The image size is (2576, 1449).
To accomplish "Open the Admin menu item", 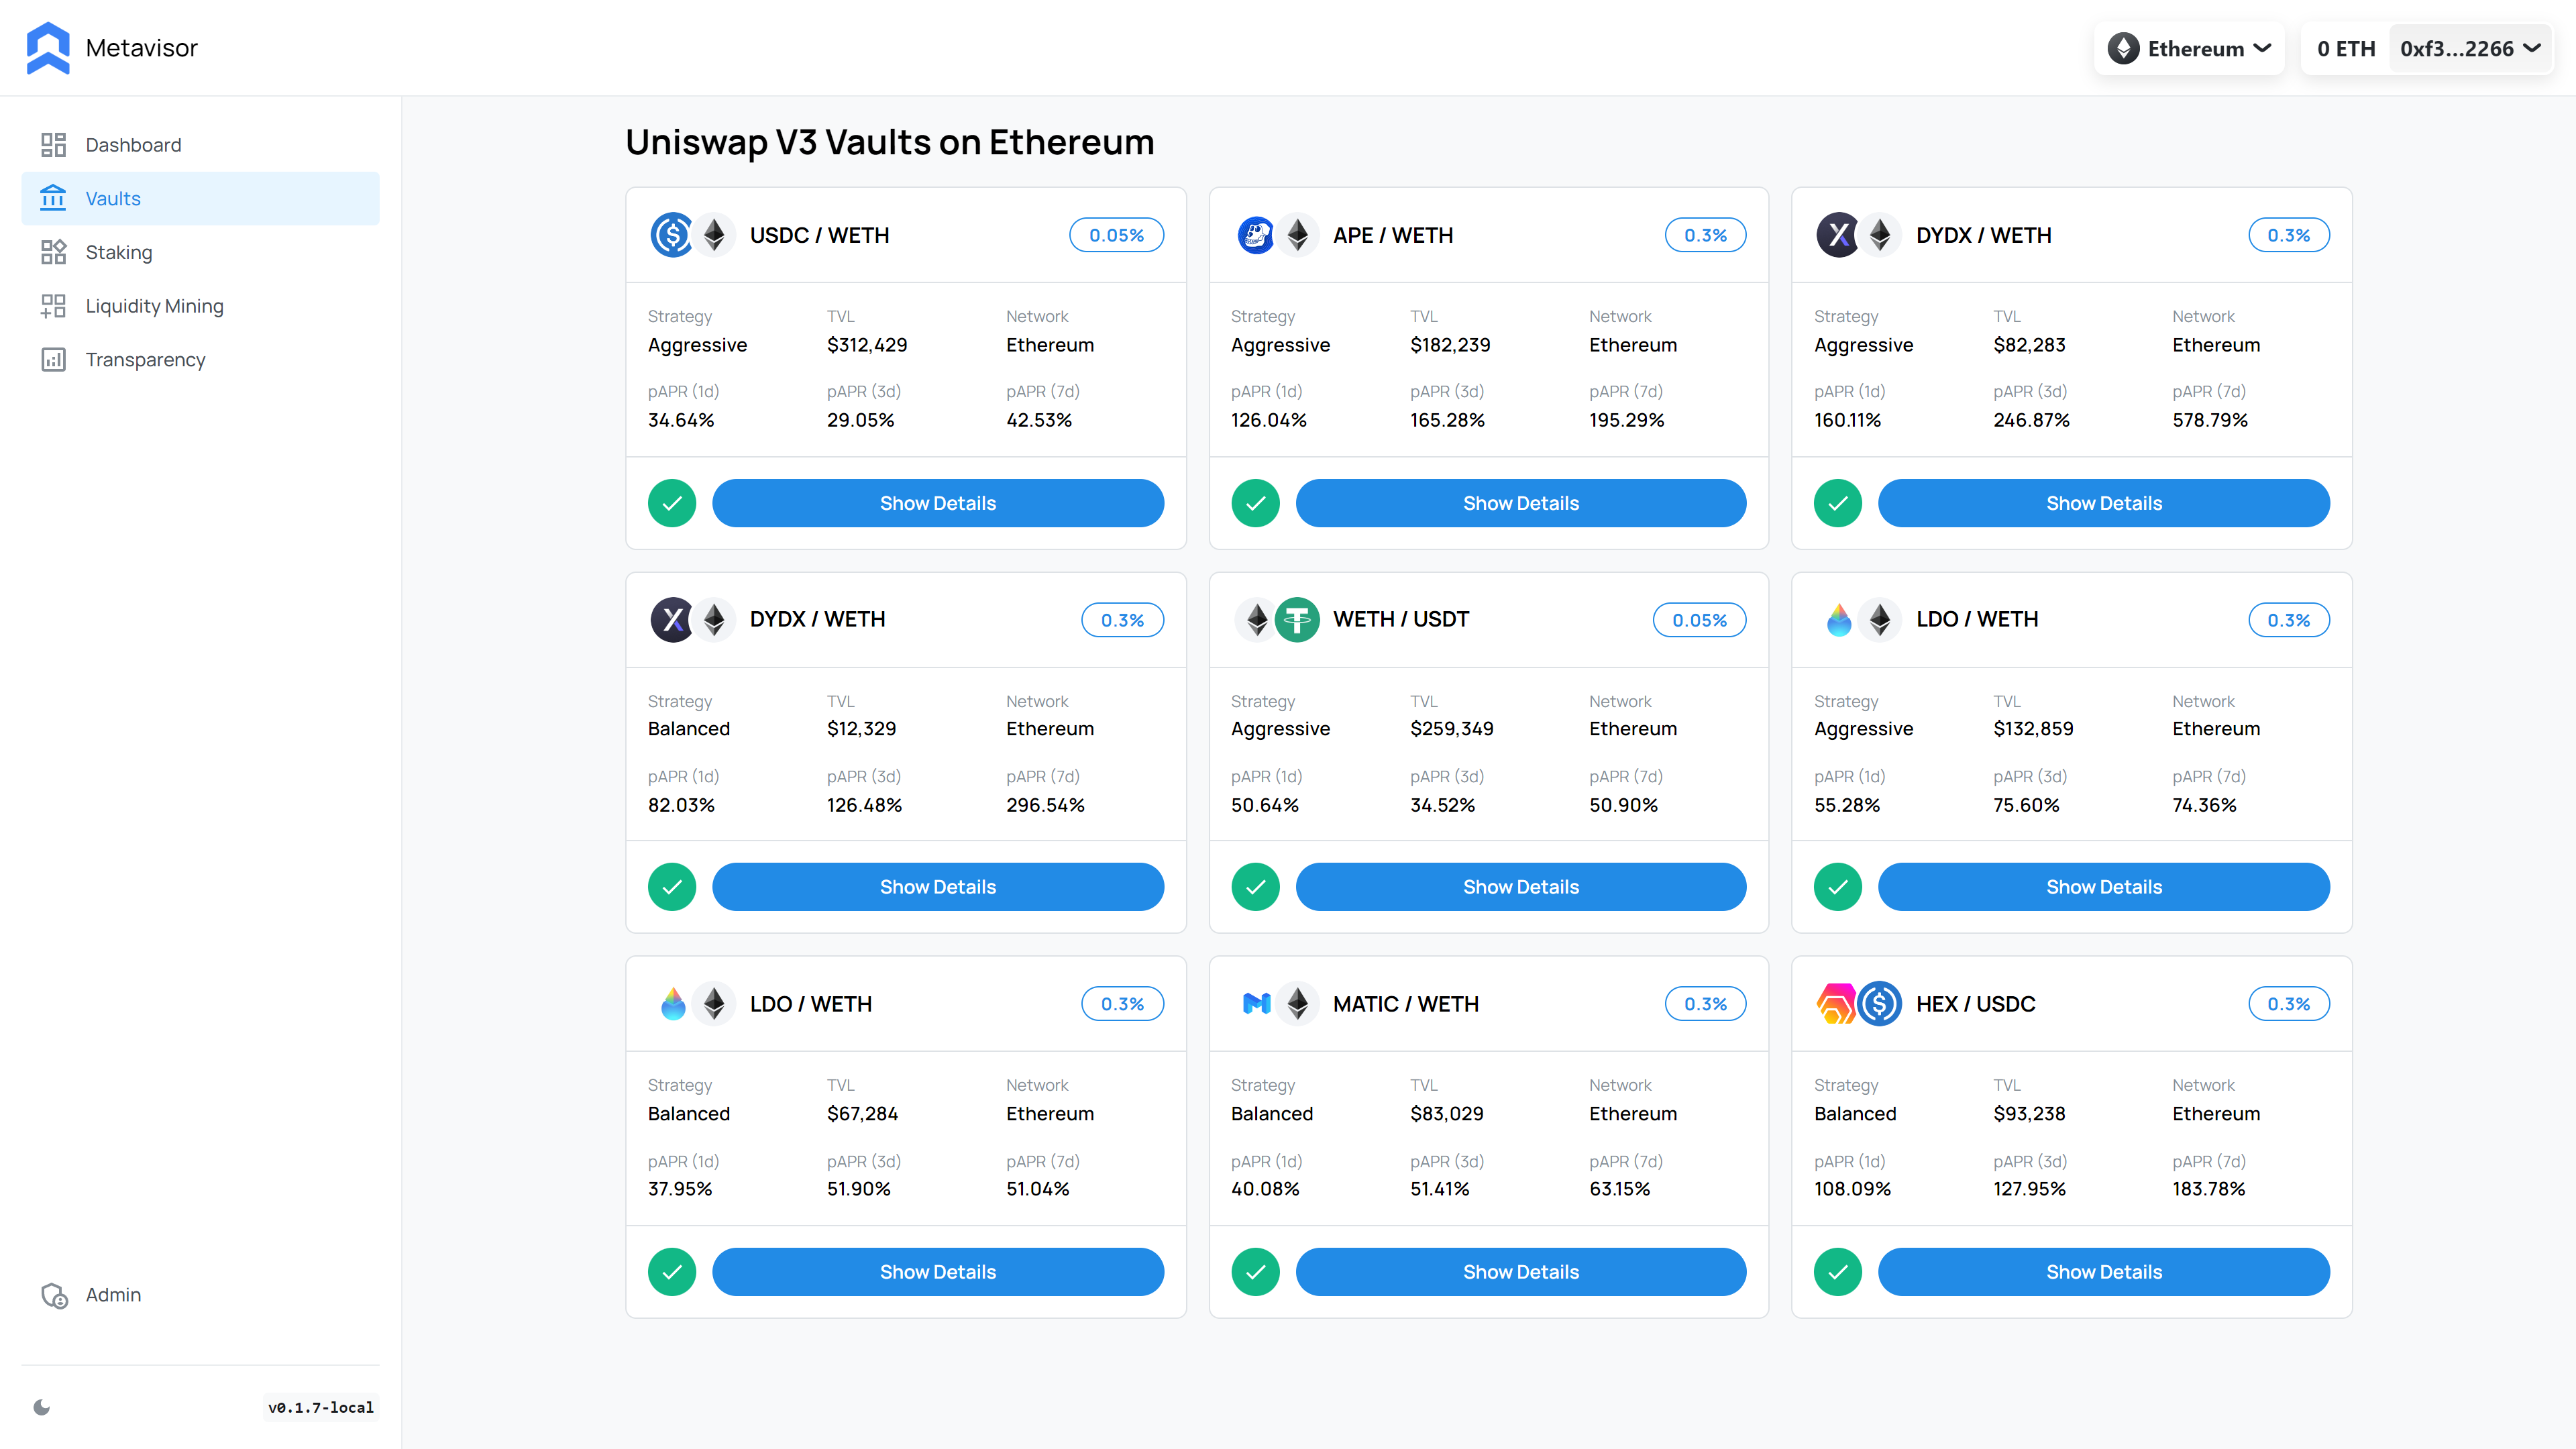I will (200, 1295).
